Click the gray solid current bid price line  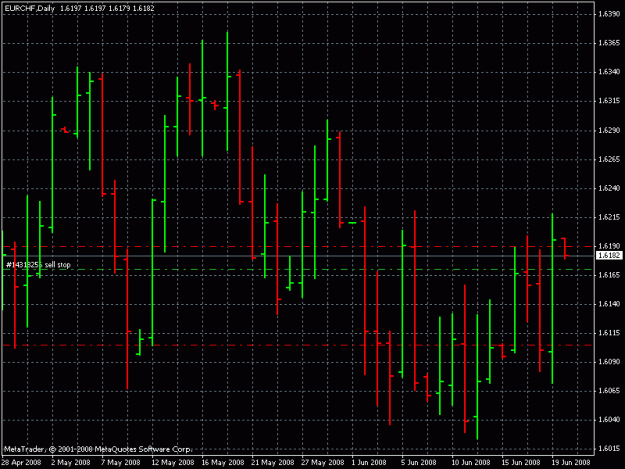pyautogui.click(x=297, y=256)
